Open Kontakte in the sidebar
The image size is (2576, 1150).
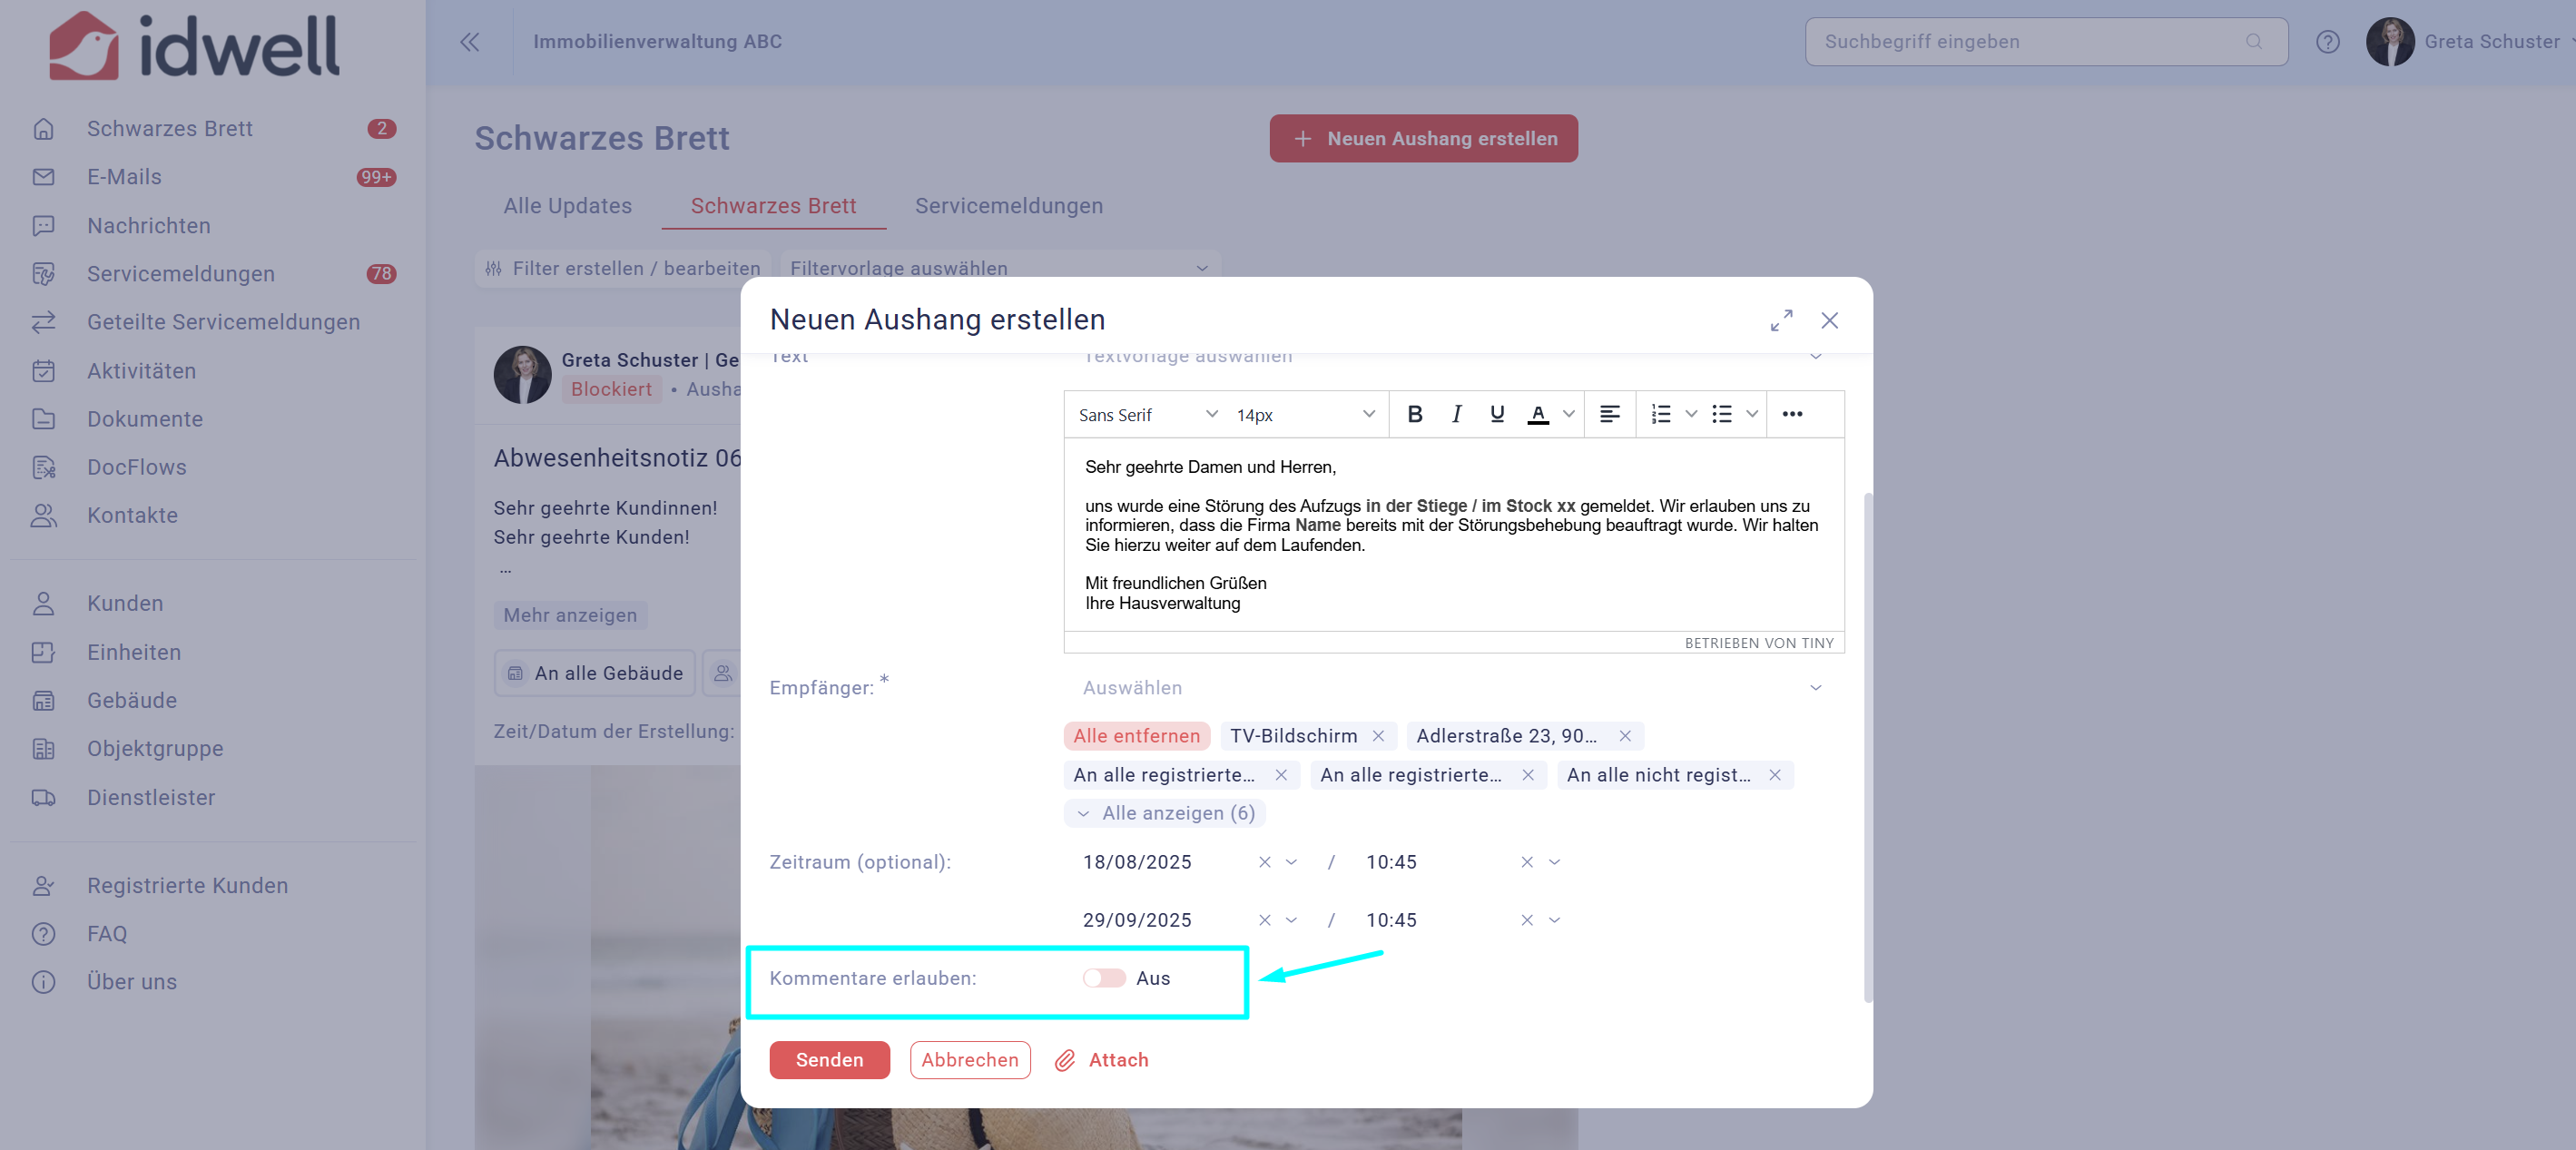[x=132, y=515]
